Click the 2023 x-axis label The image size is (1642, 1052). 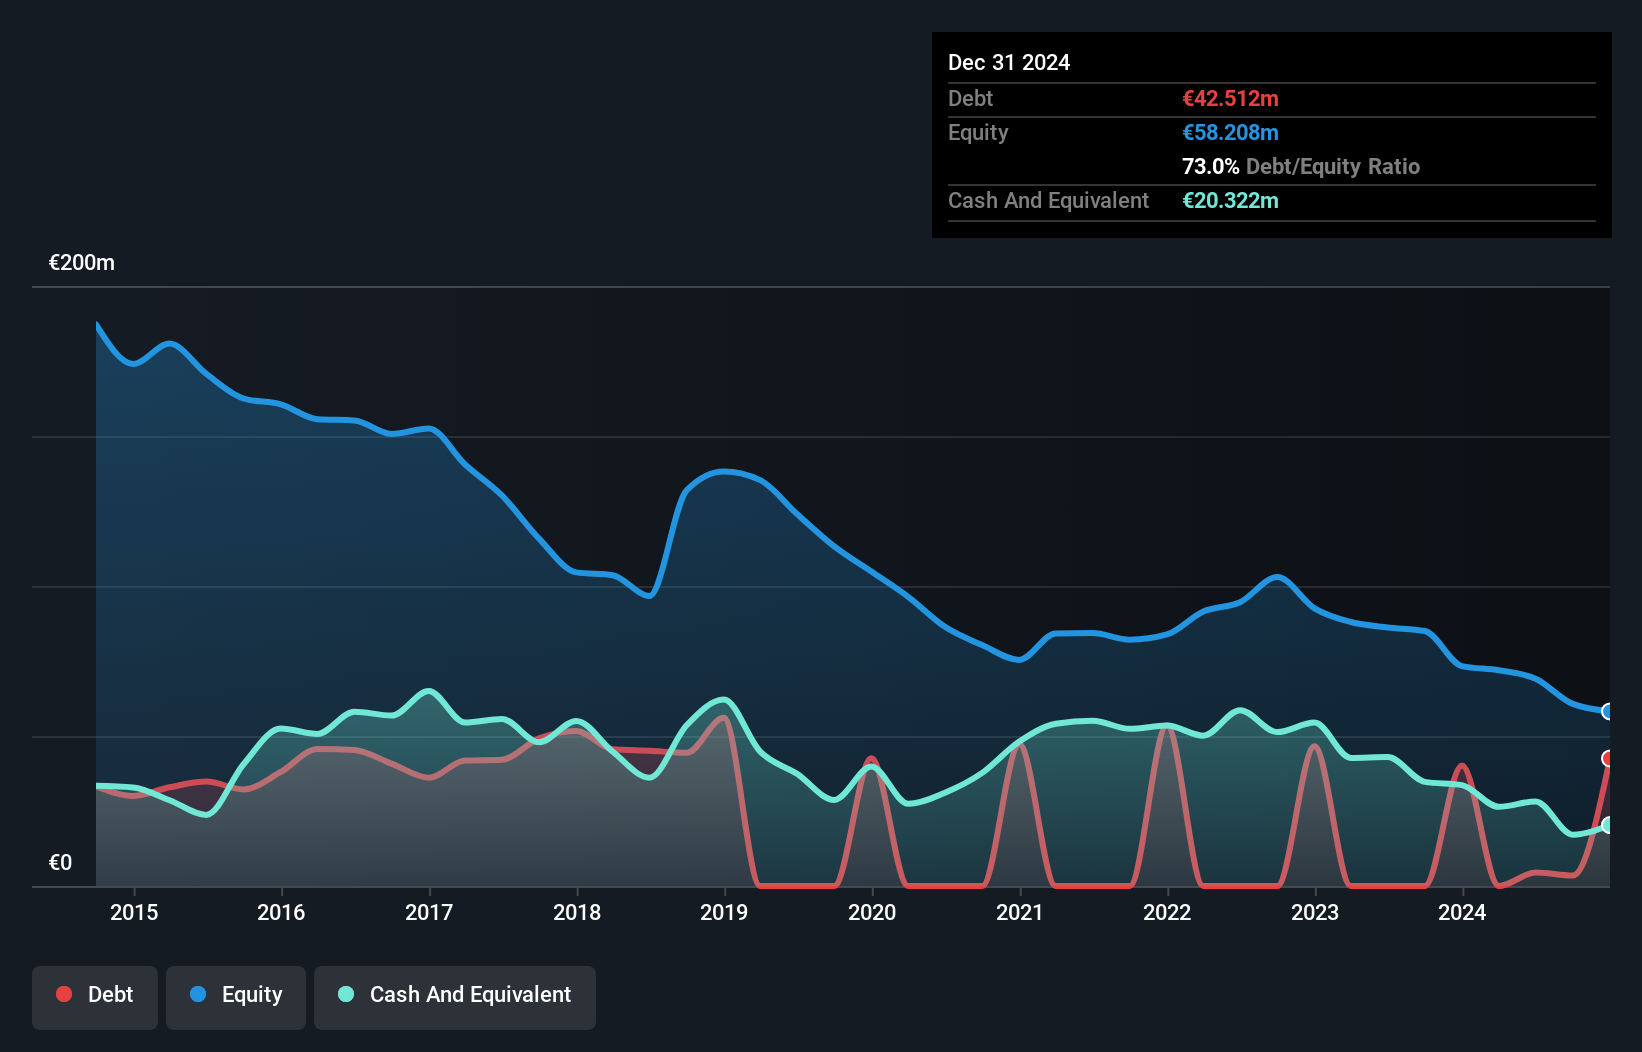(x=1315, y=912)
